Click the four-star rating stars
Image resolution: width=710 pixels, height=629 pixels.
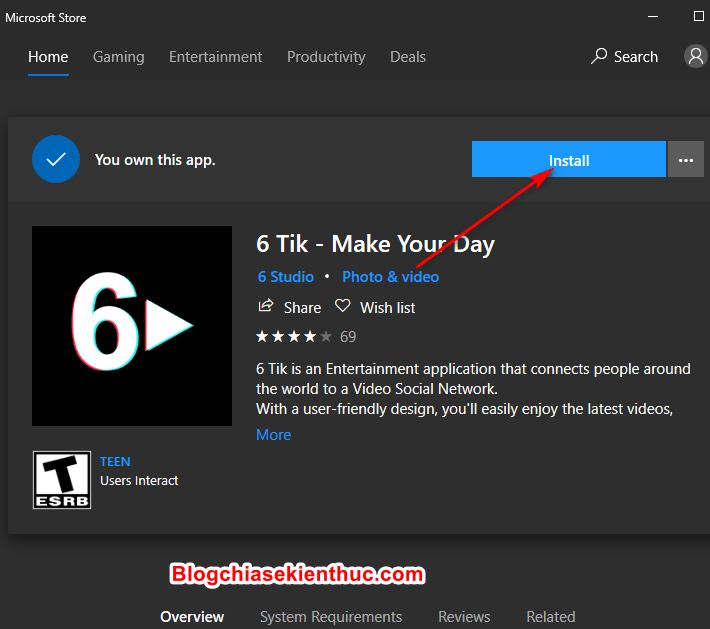(x=294, y=337)
